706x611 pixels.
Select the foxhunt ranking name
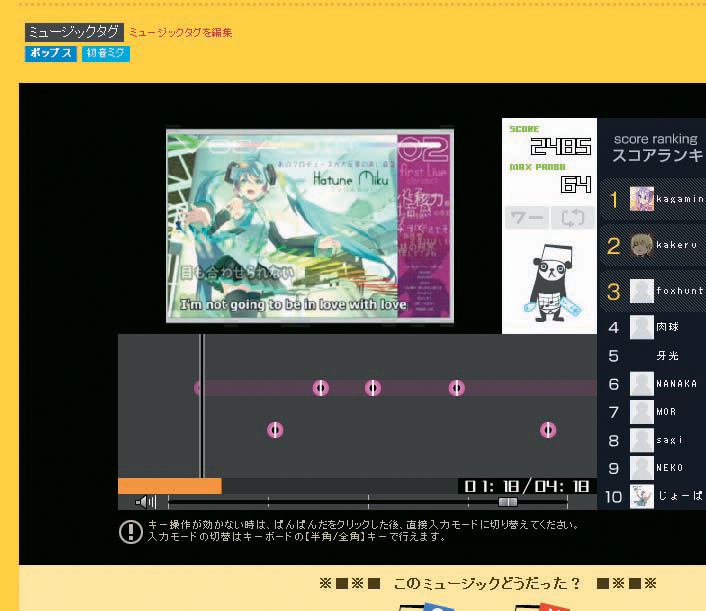(680, 291)
